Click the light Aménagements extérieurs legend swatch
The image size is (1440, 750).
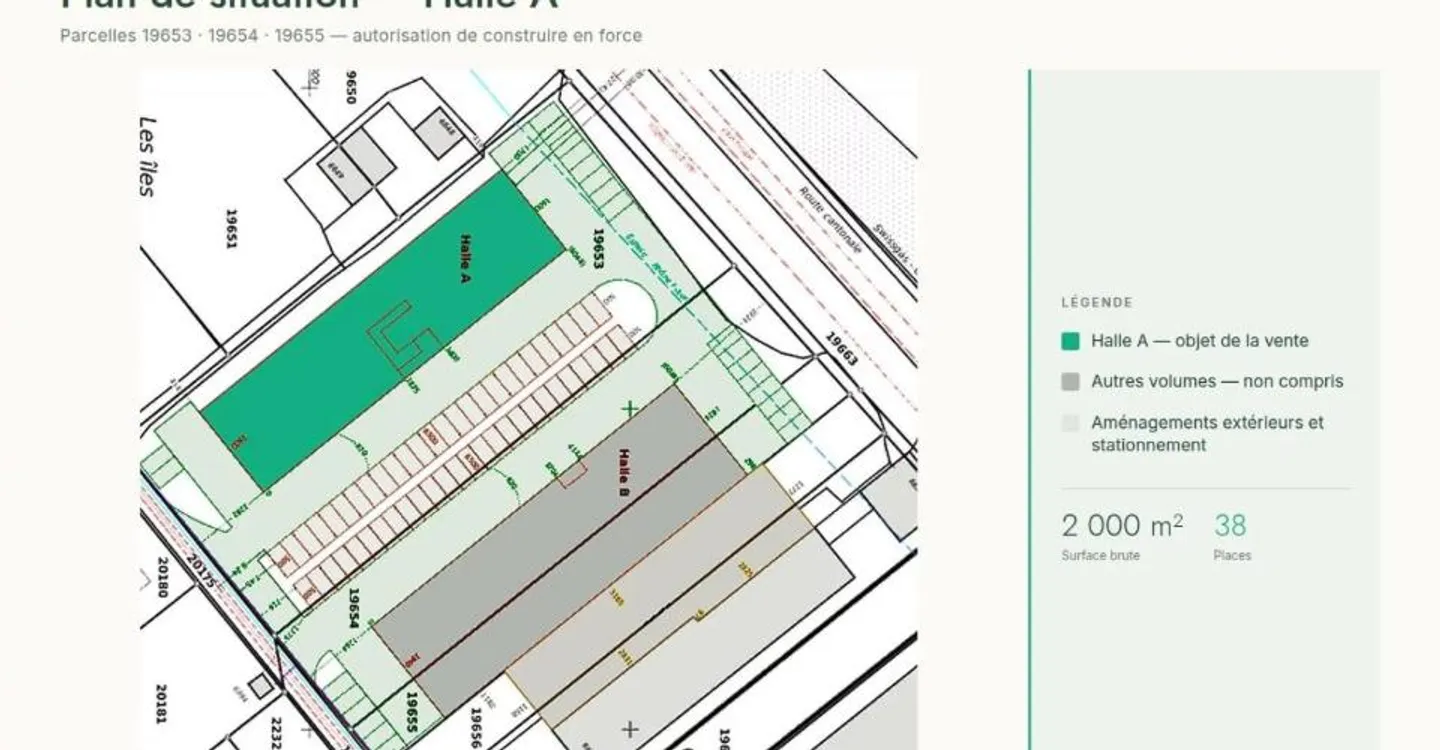(1071, 423)
